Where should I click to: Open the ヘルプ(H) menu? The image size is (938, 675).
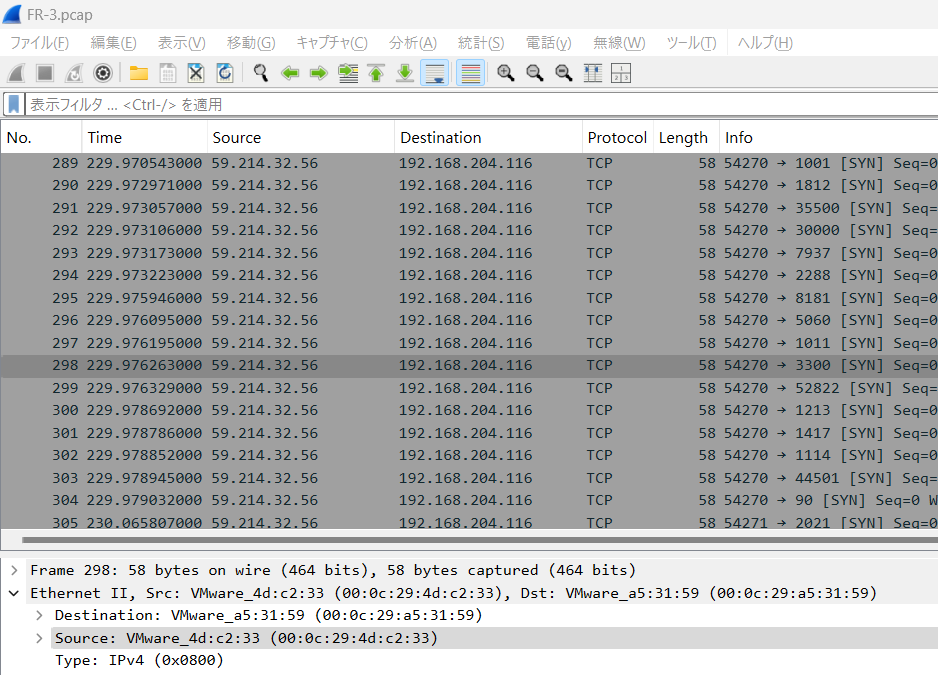(765, 42)
